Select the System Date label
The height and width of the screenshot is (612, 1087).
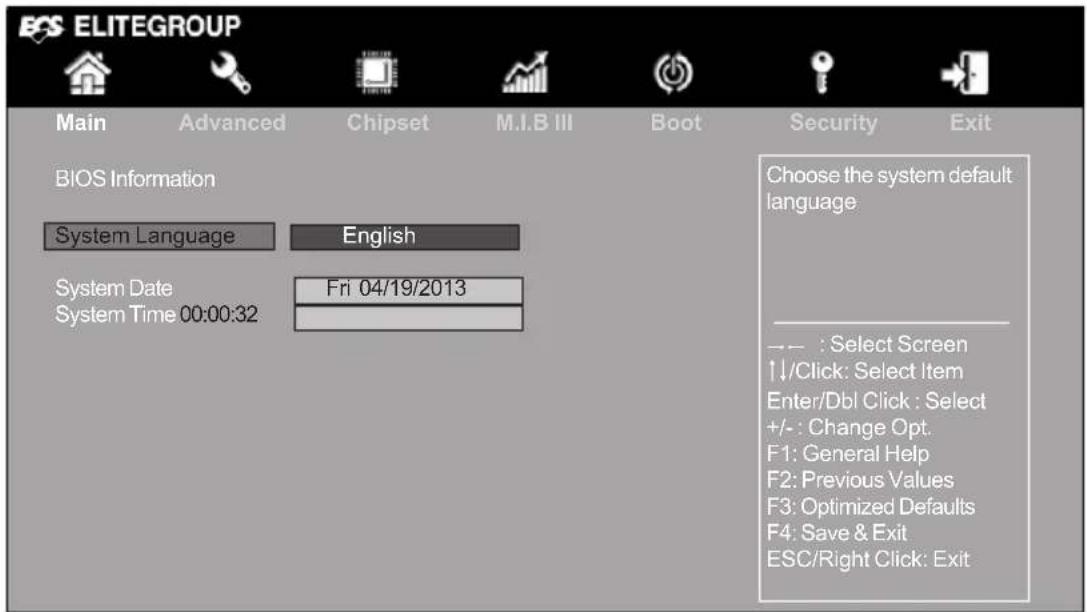click(114, 288)
